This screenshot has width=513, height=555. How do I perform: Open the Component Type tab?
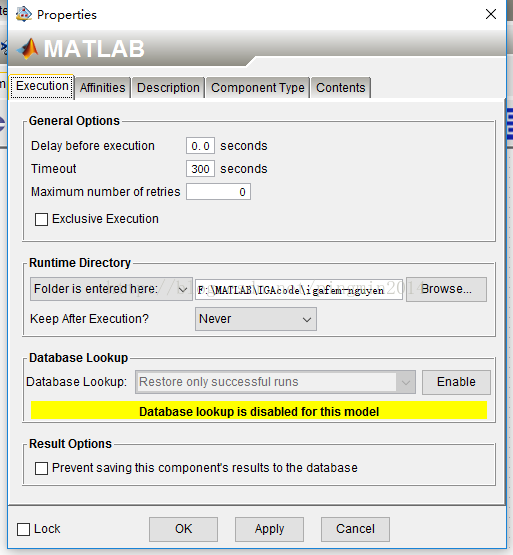[257, 87]
